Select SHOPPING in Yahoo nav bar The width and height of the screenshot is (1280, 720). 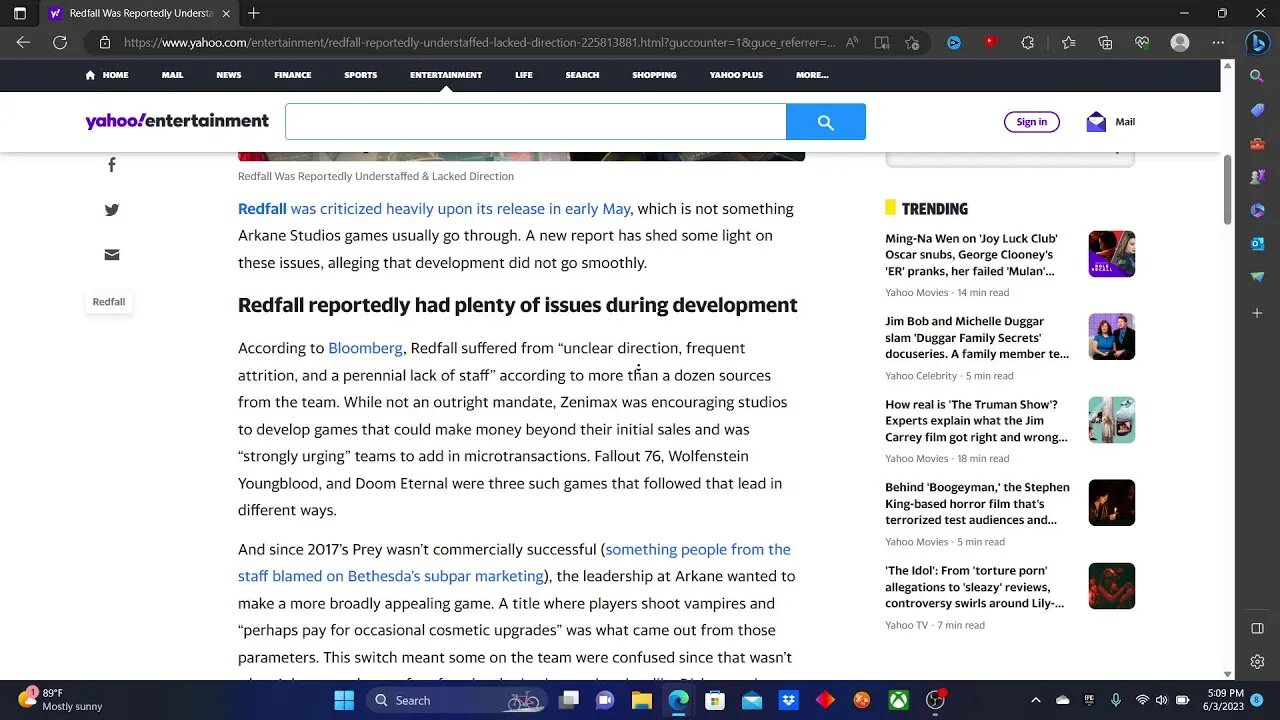(x=654, y=75)
